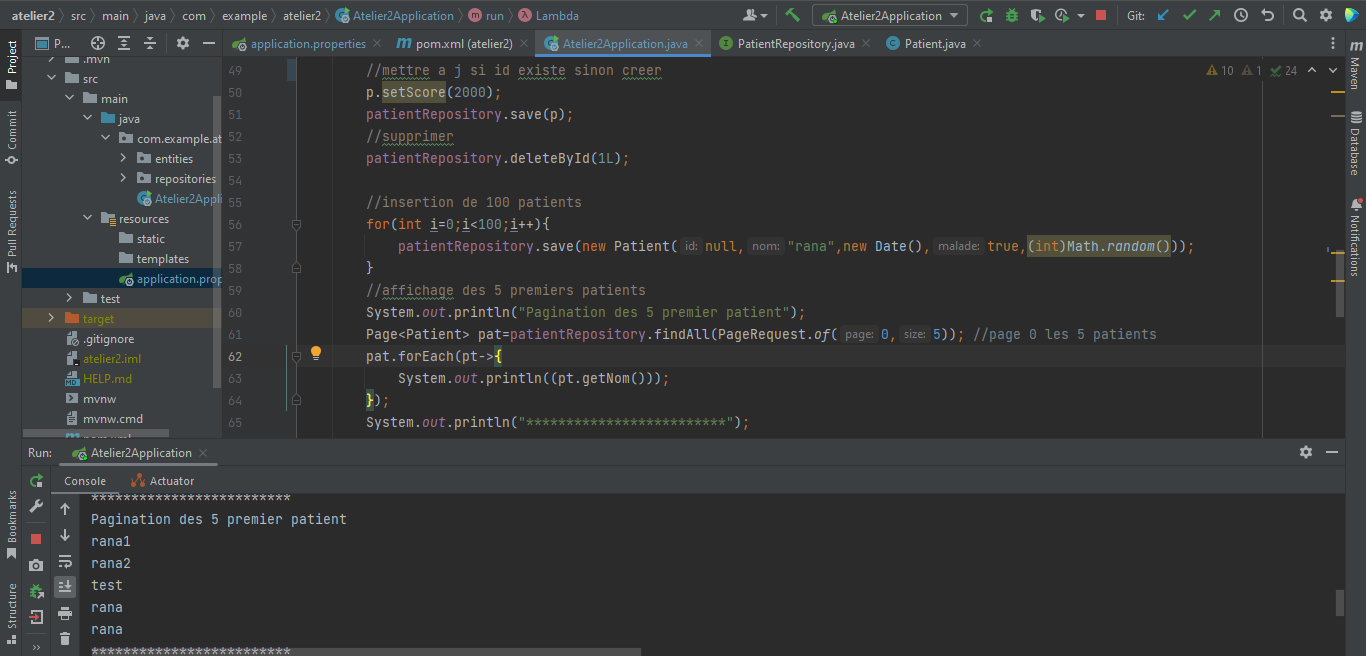Viewport: 1366px width, 656px height.
Task: Rerun Atelier2Application from the Run panel
Action: 35,481
